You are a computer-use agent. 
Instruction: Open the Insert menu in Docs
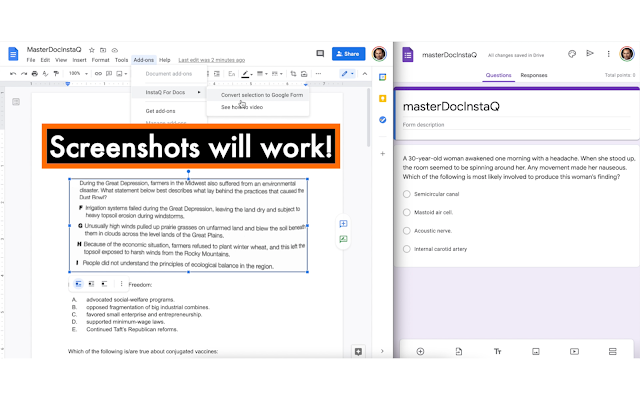coord(80,60)
